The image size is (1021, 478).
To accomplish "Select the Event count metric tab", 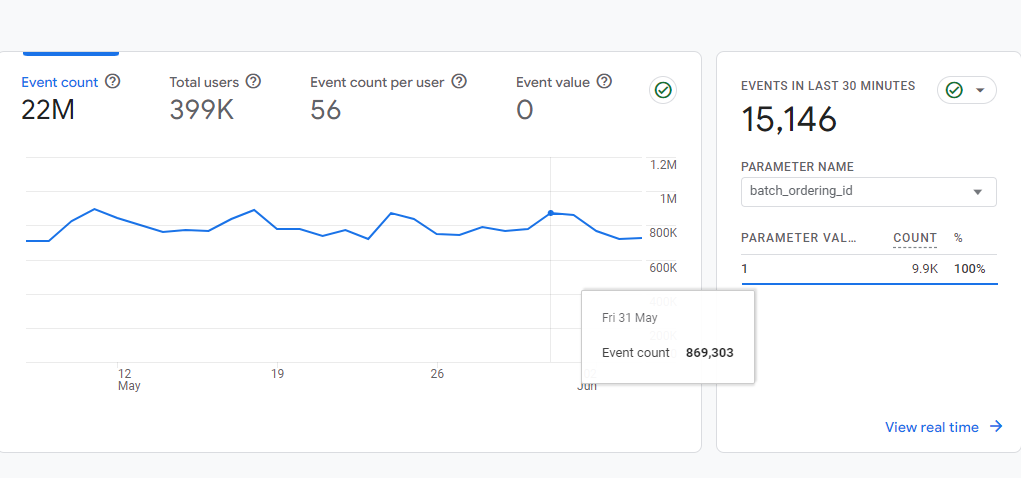I will (60, 83).
